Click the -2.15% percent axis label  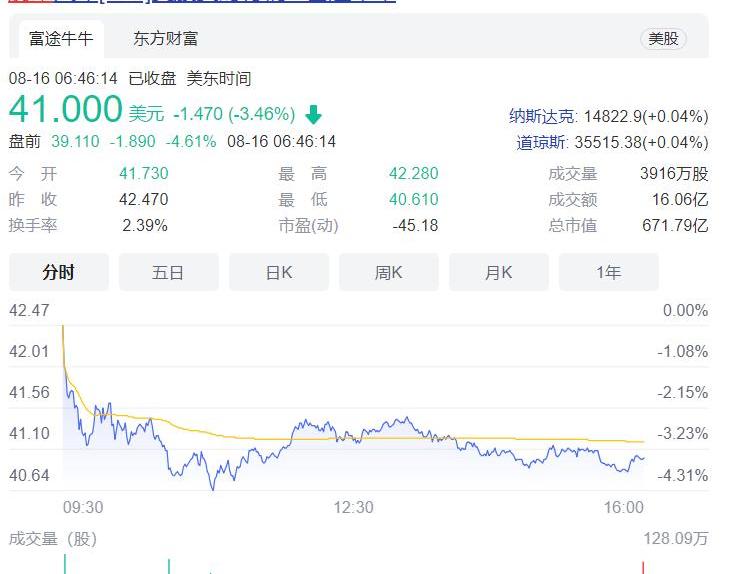pos(683,392)
